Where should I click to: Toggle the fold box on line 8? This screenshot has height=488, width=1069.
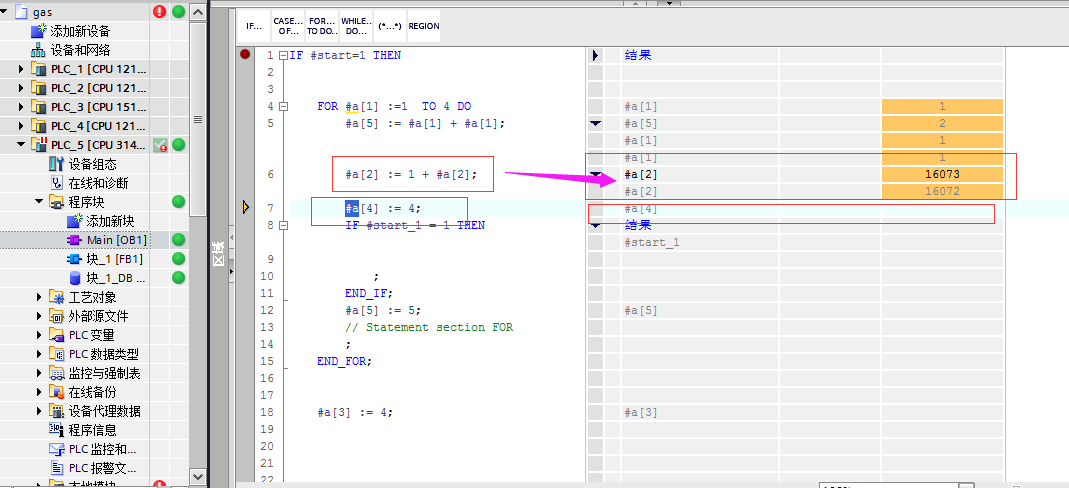283,225
